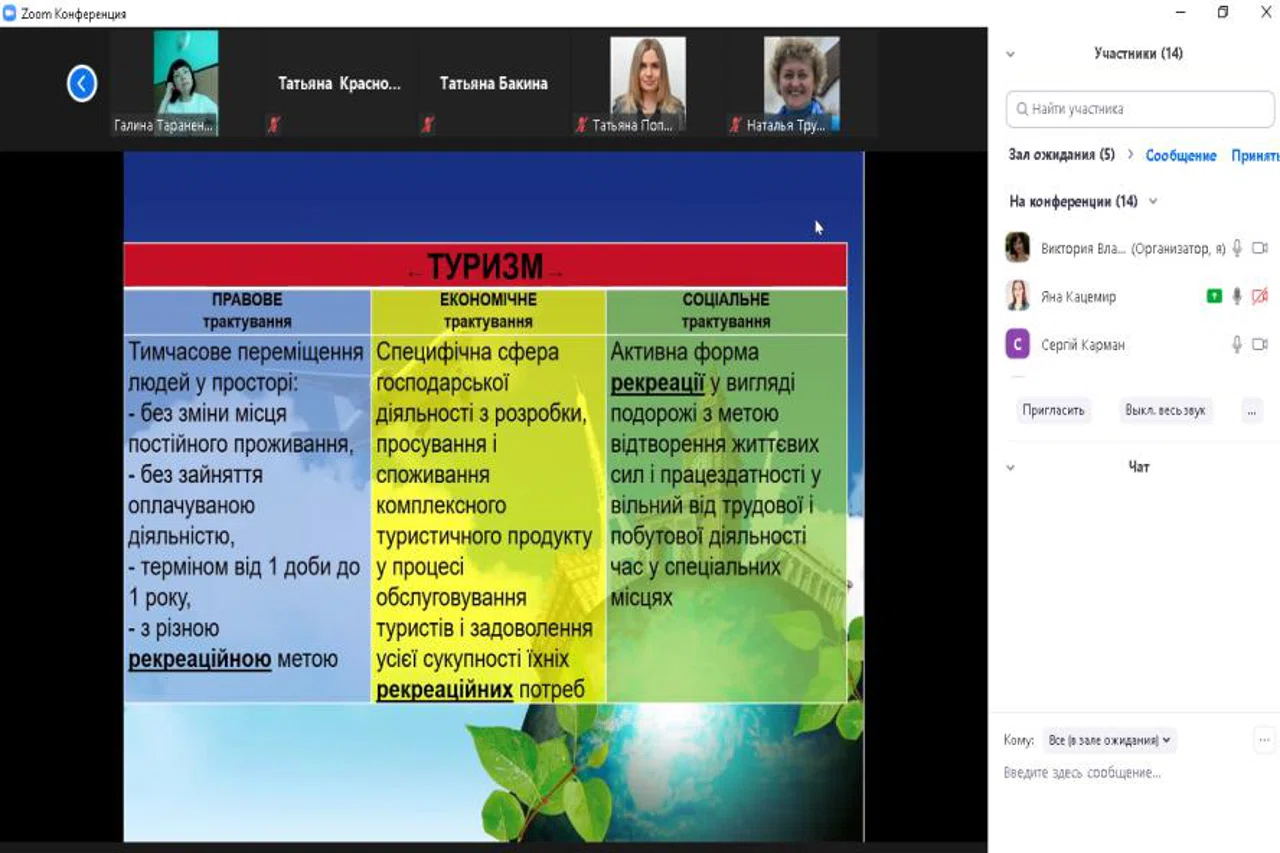
Task: Collapse the Чат panel chevron
Action: click(1010, 467)
